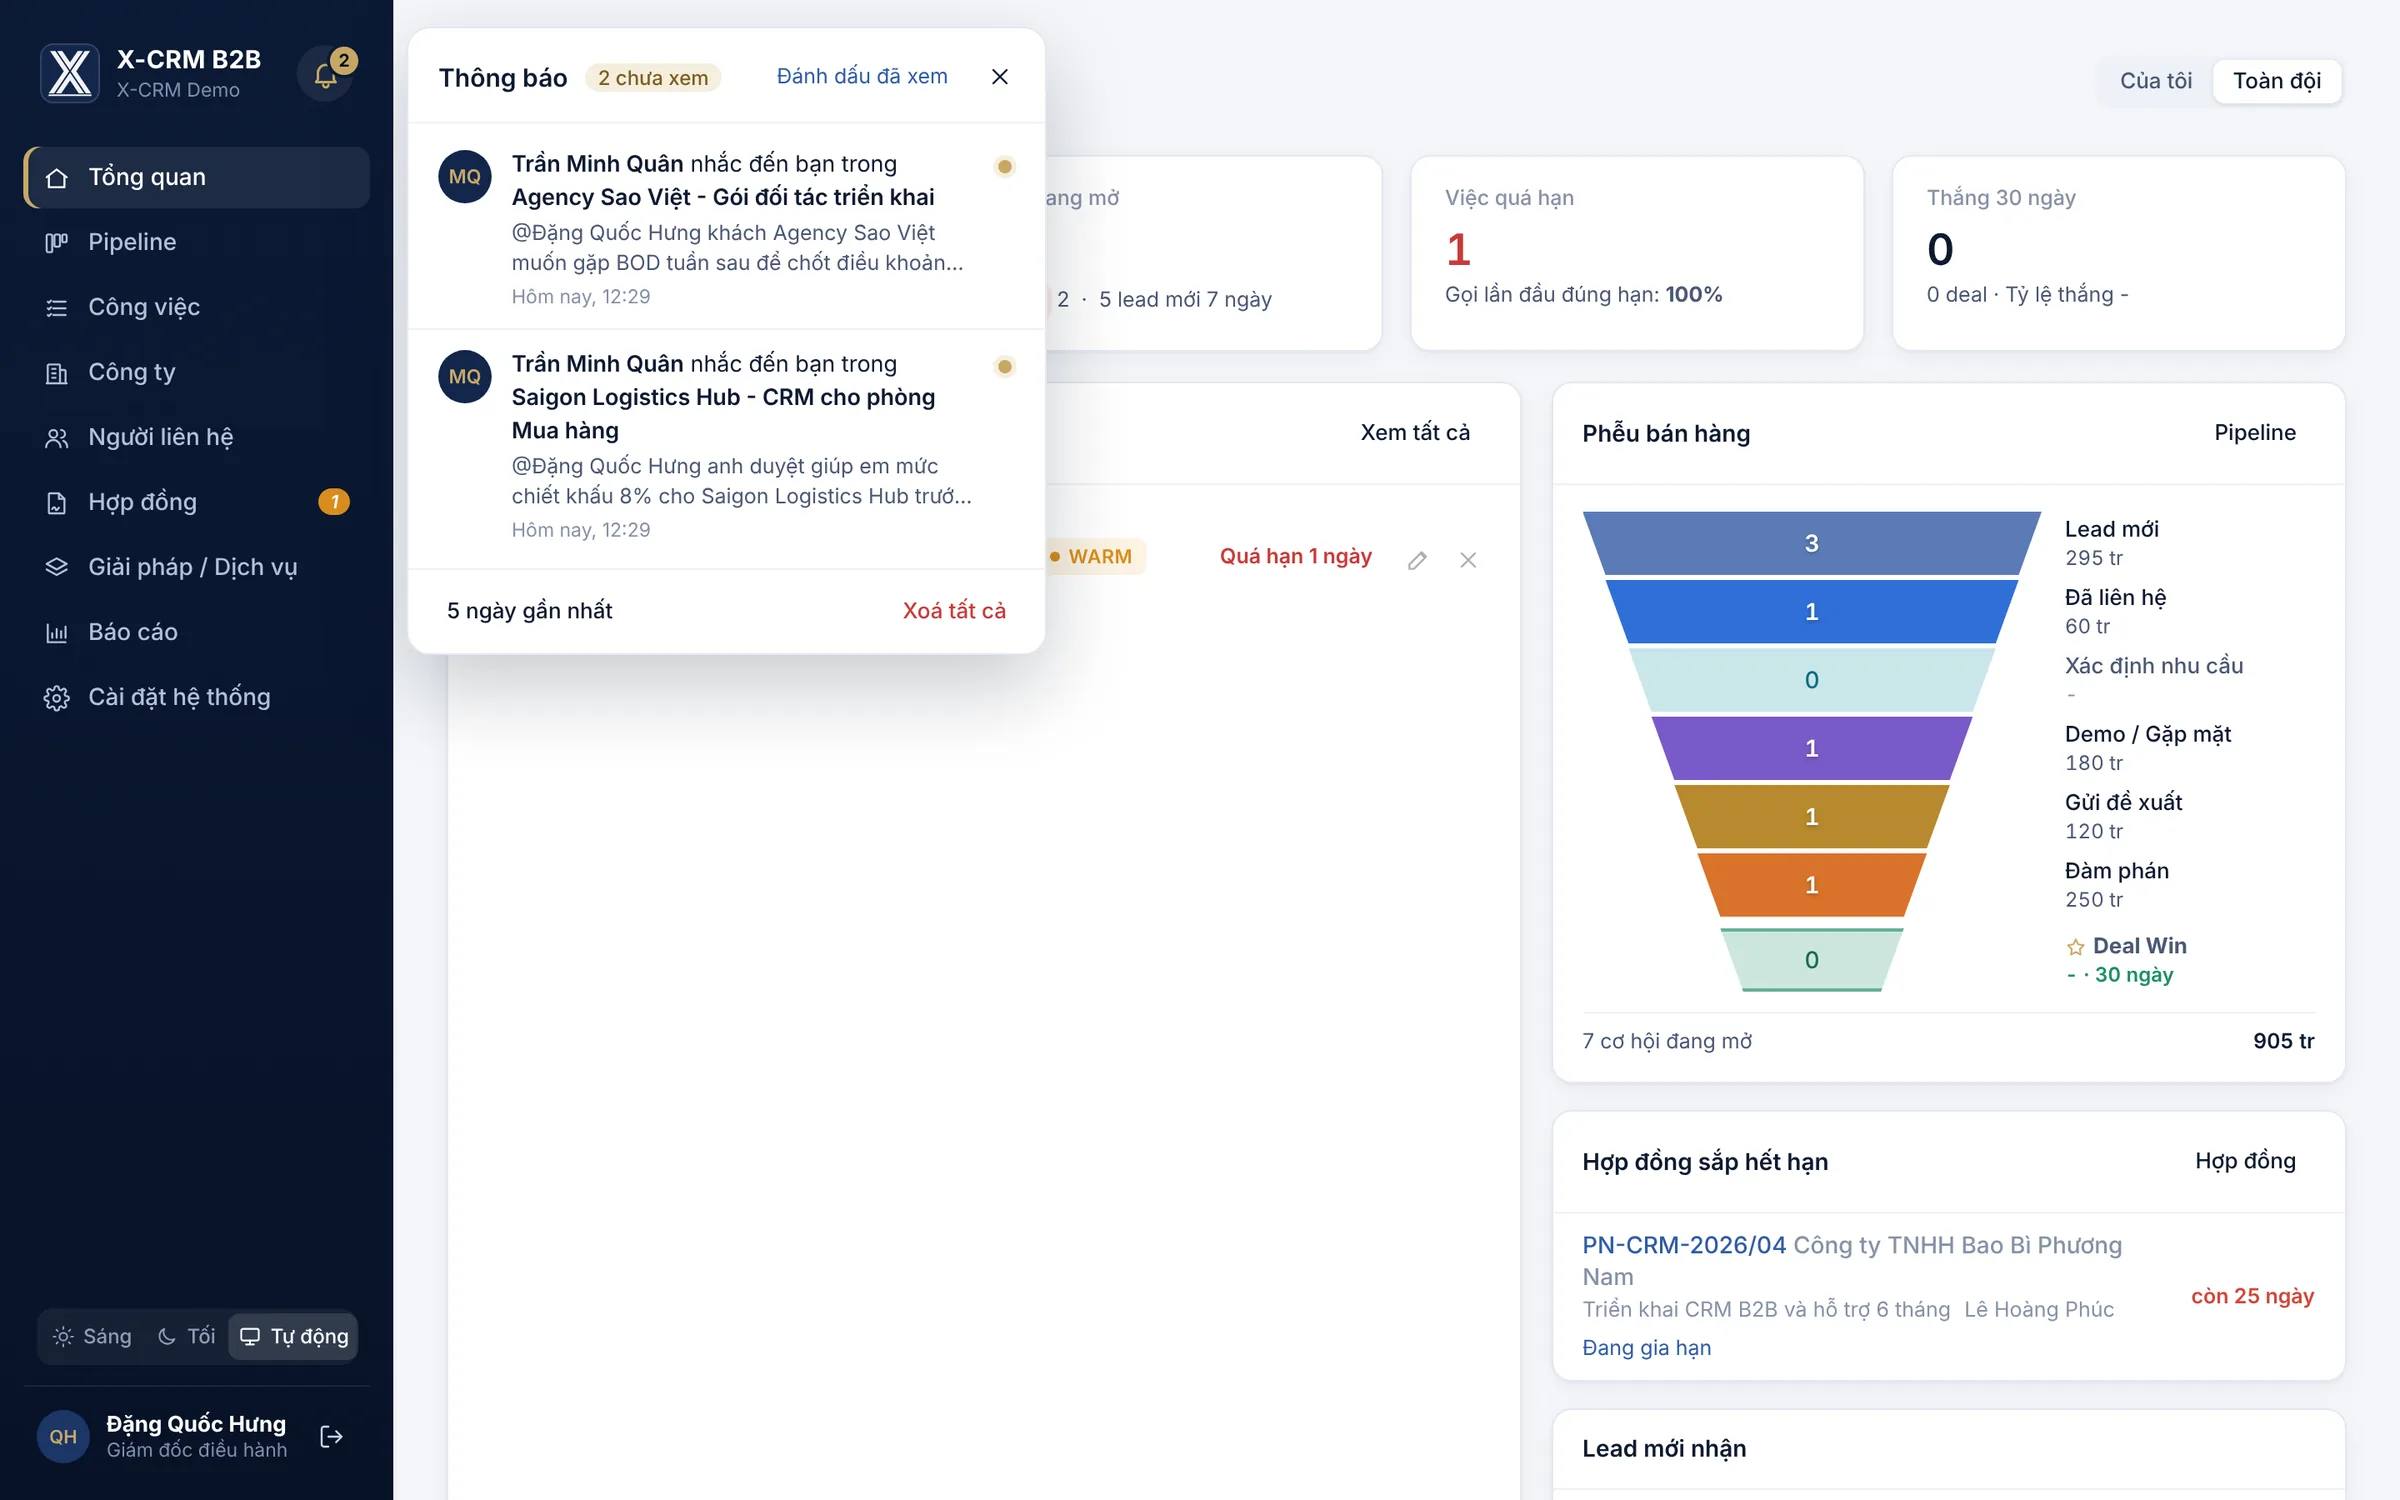The height and width of the screenshot is (1500, 2400).
Task: Switch theme to Tối dark mode
Action: coord(187,1336)
